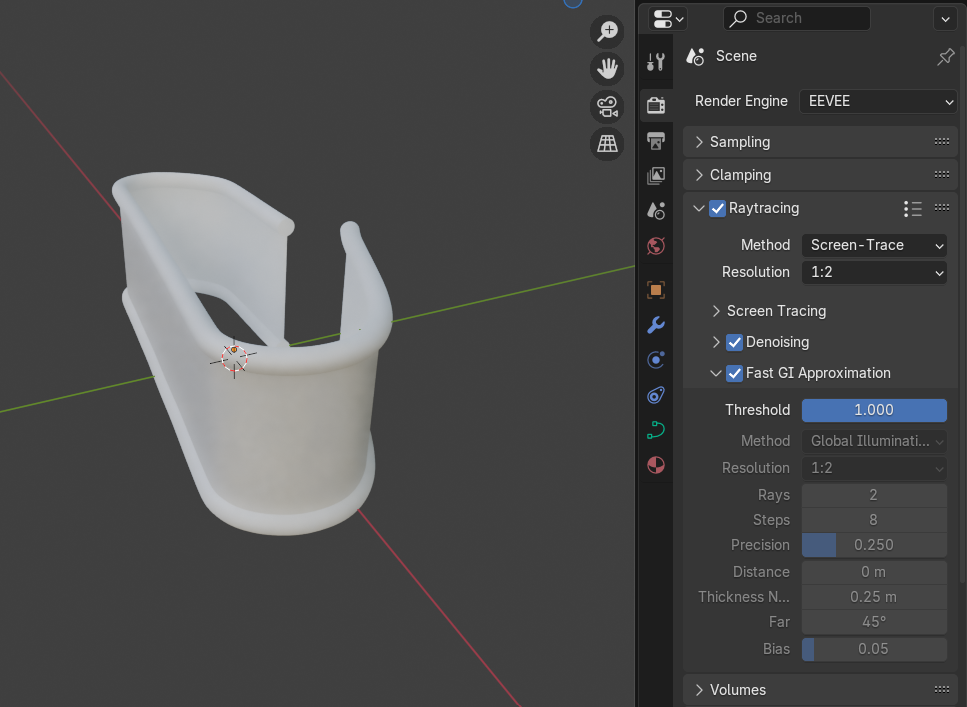The height and width of the screenshot is (707, 967).
Task: Expand the Screen Tracing subpanel
Action: tap(776, 311)
